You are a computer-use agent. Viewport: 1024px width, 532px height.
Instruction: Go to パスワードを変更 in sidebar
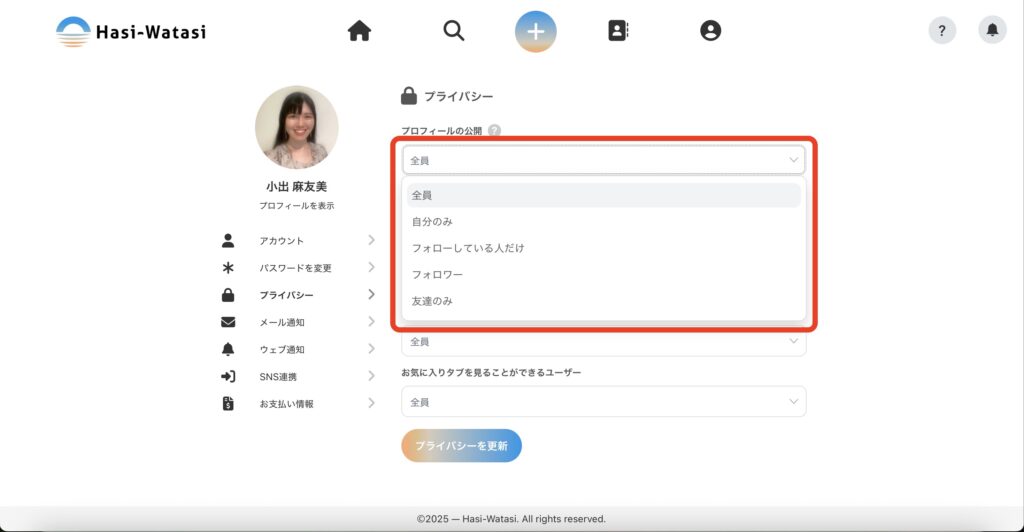(297, 268)
